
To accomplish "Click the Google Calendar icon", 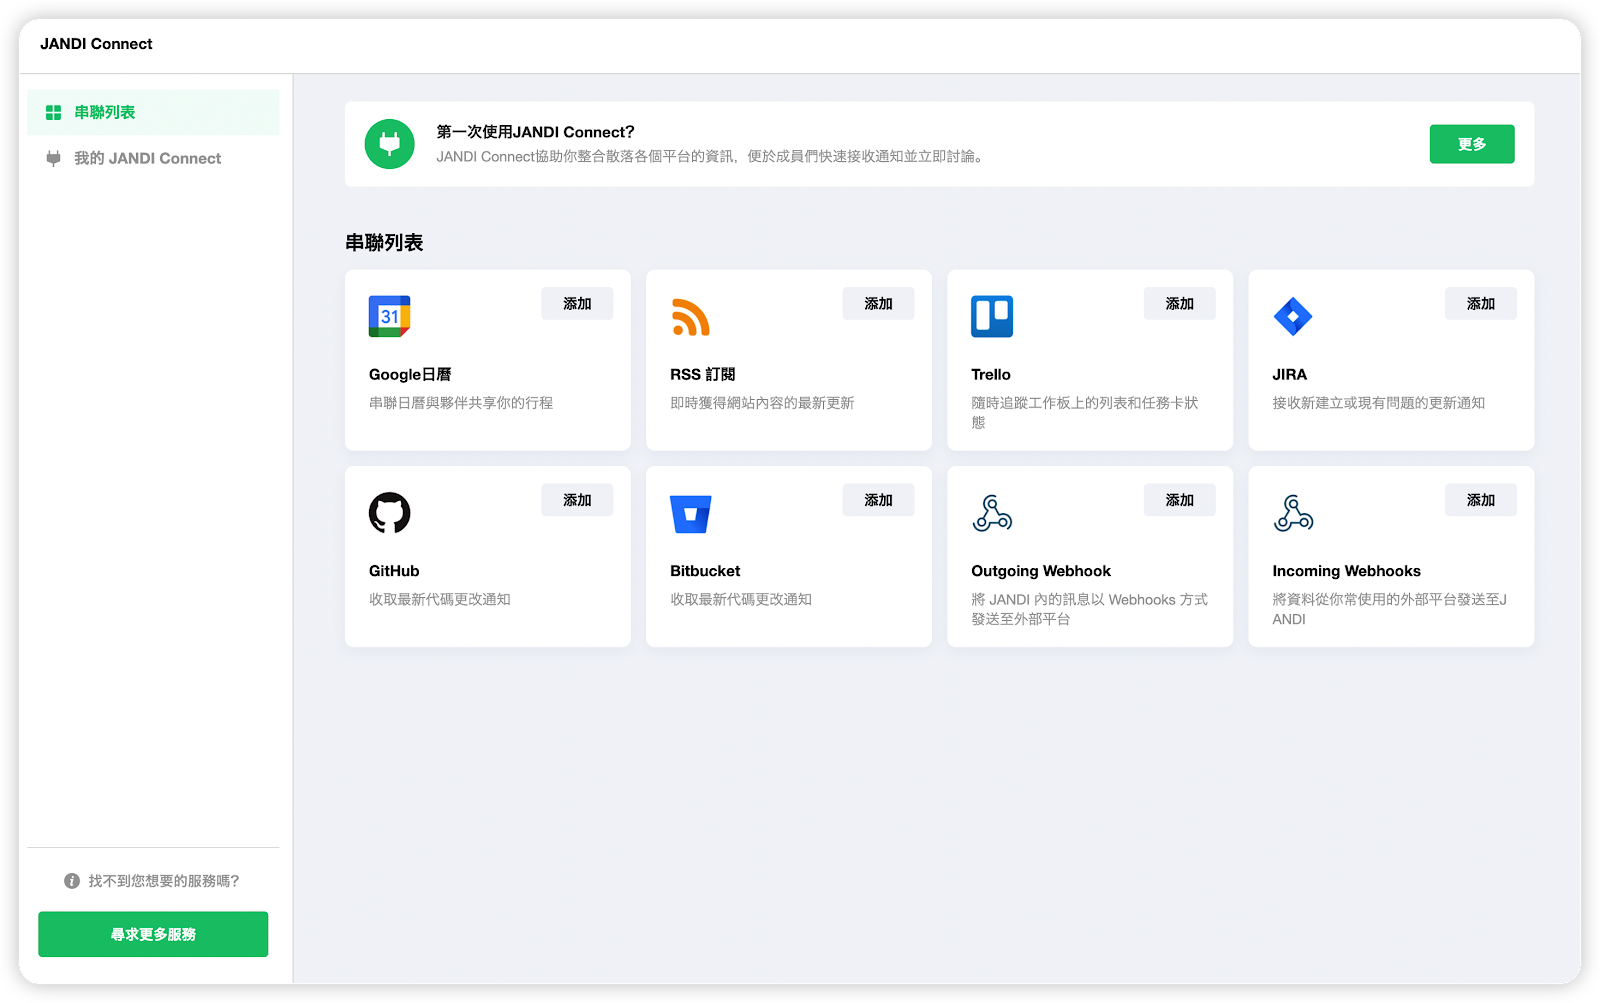I will [x=389, y=316].
